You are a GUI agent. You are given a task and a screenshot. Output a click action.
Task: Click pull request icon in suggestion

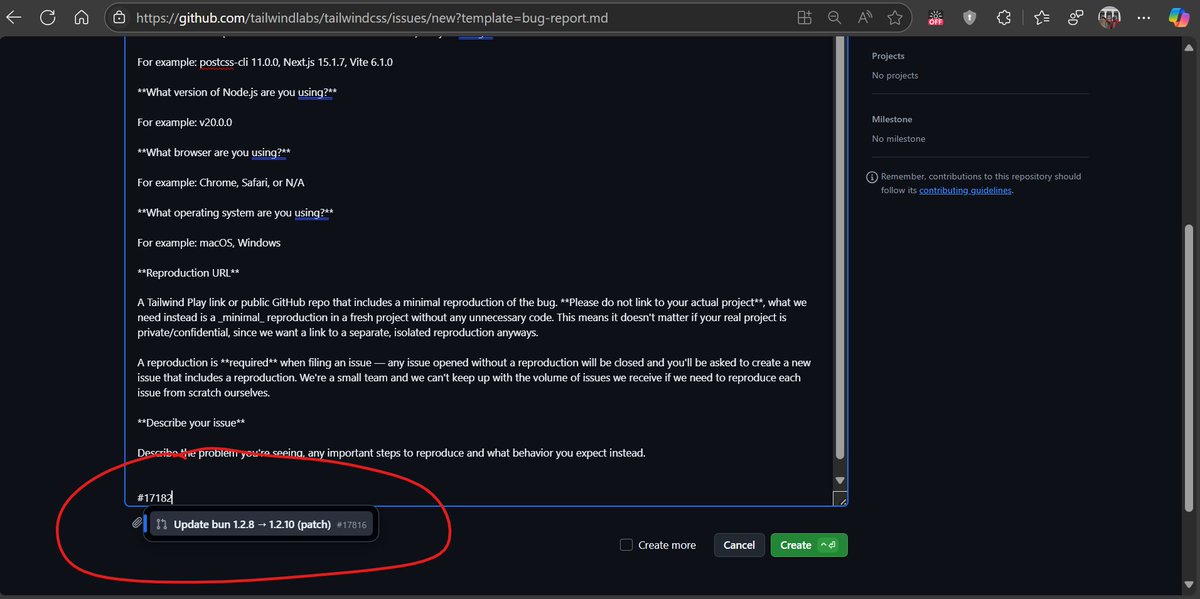pyautogui.click(x=161, y=524)
